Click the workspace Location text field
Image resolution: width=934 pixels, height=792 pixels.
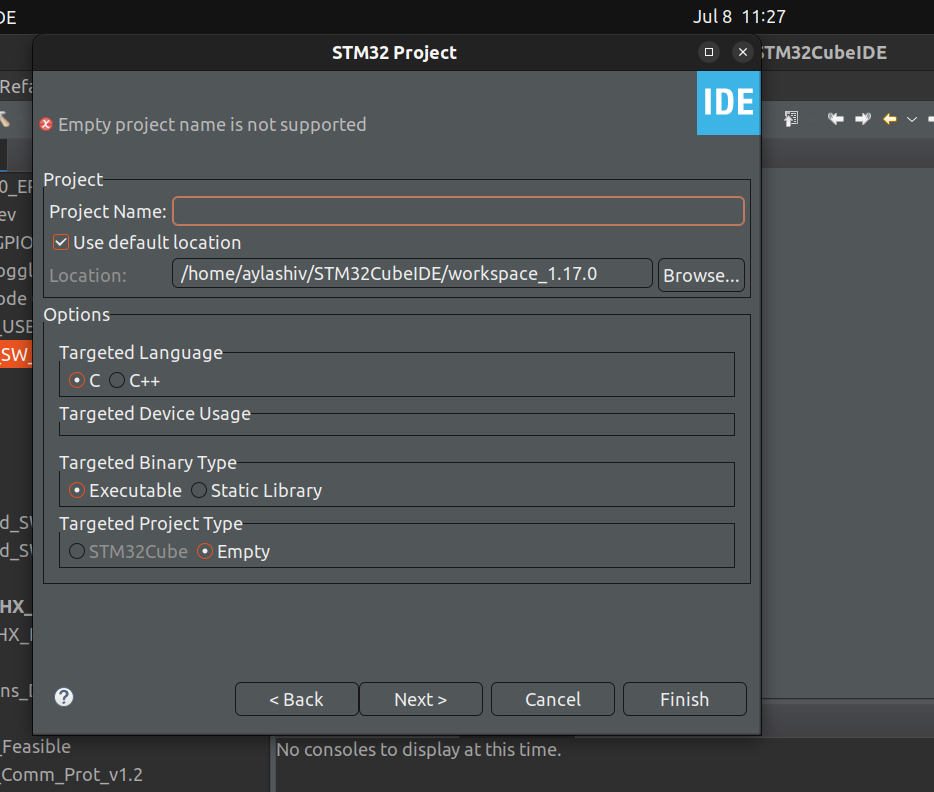[x=412, y=272]
